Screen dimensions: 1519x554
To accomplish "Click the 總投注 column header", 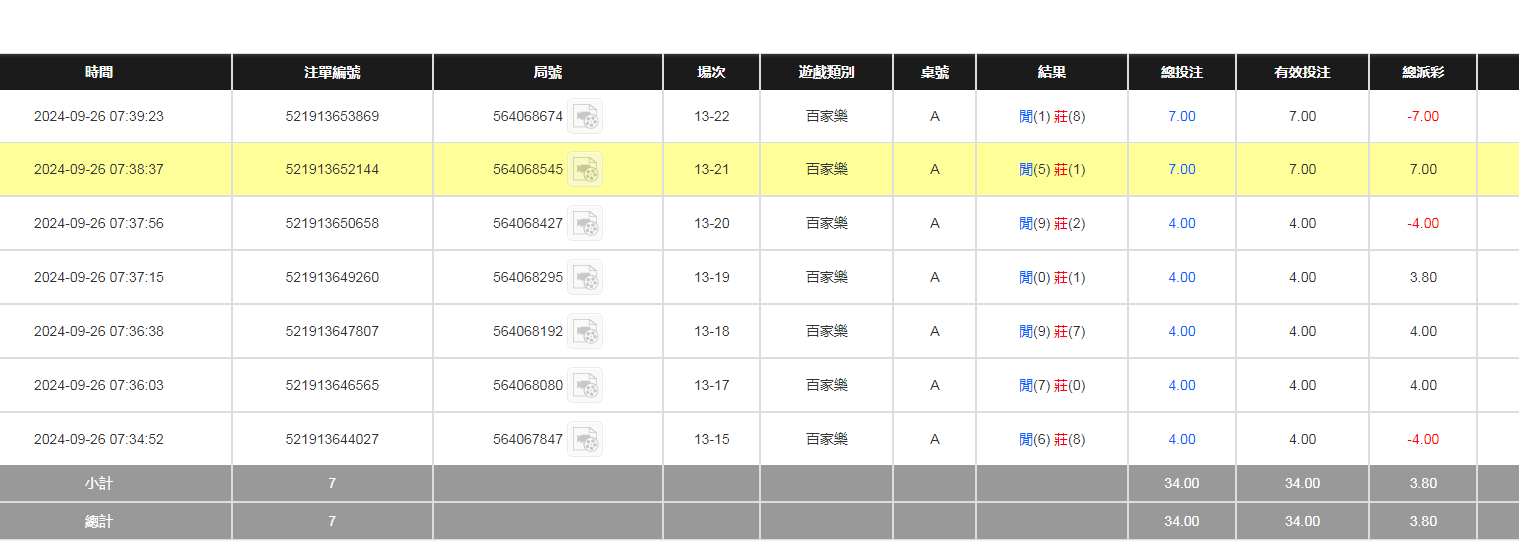I will coord(1181,72).
